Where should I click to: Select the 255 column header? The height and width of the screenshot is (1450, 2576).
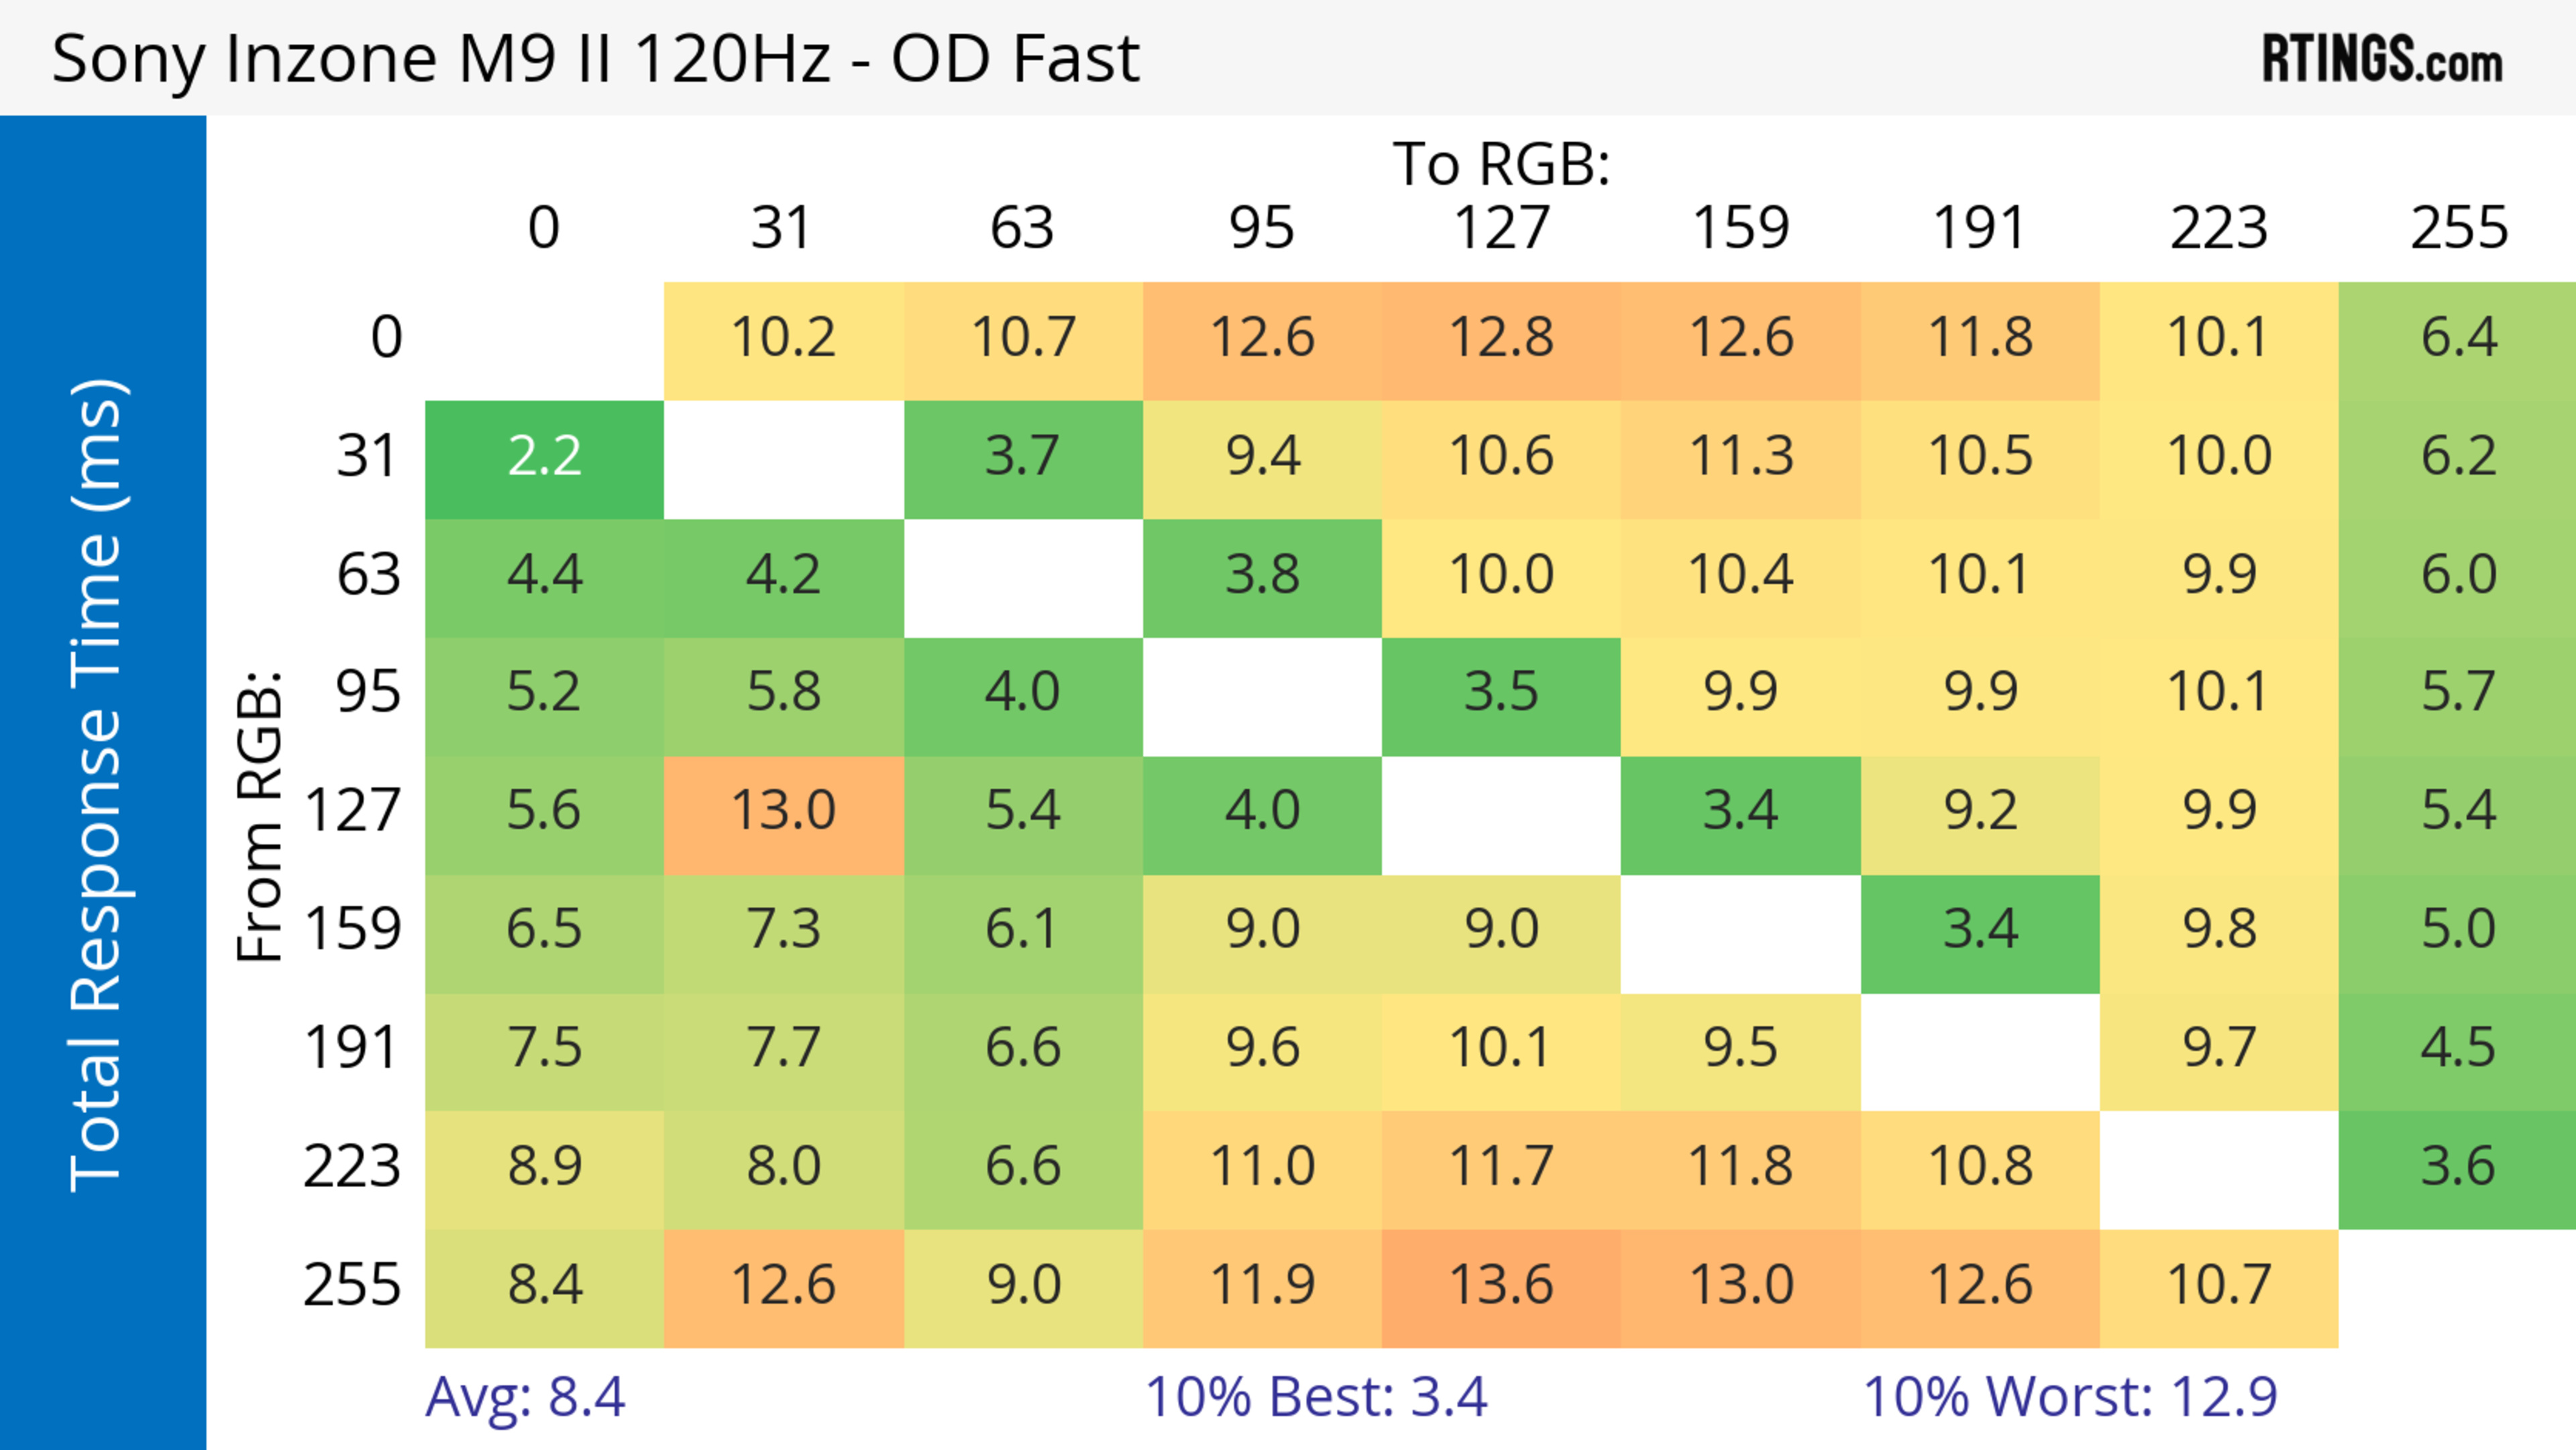[x=2458, y=228]
